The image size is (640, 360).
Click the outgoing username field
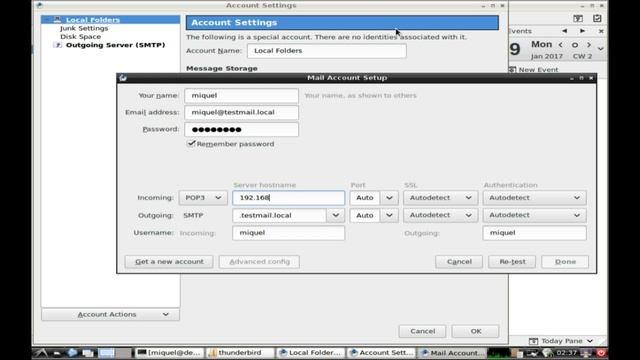click(535, 233)
